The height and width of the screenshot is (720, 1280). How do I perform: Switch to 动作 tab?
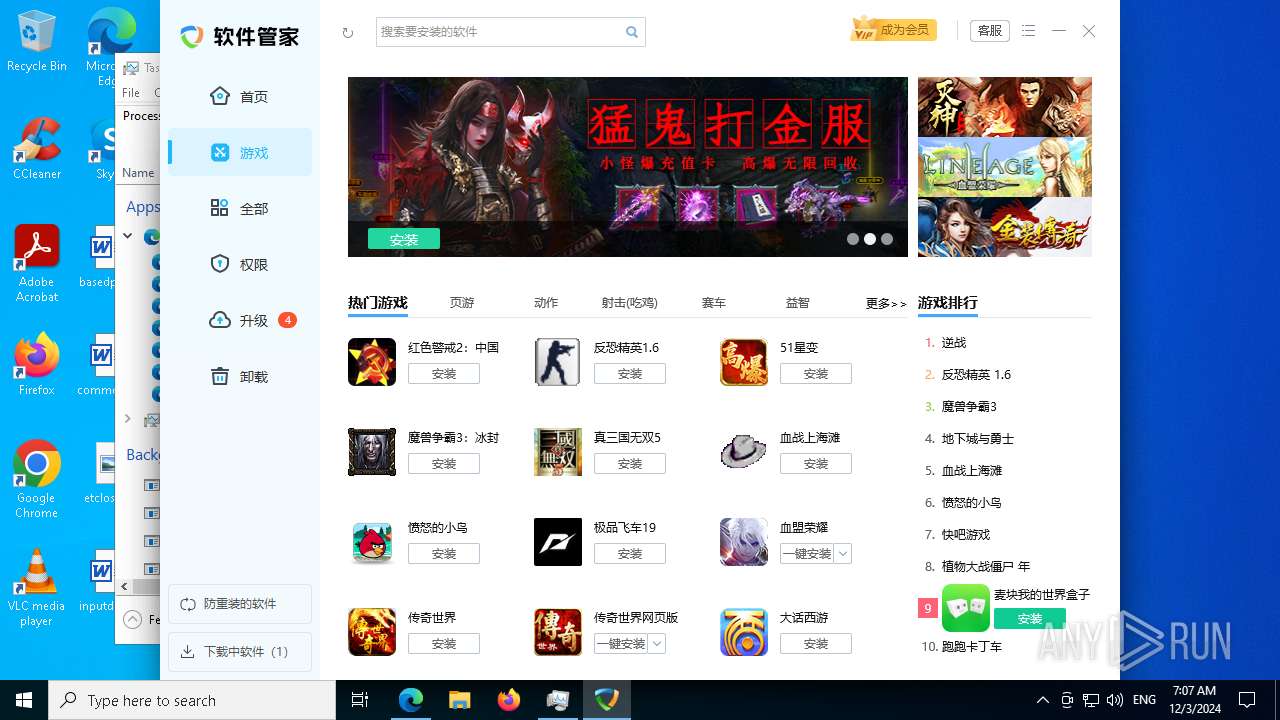click(x=546, y=303)
